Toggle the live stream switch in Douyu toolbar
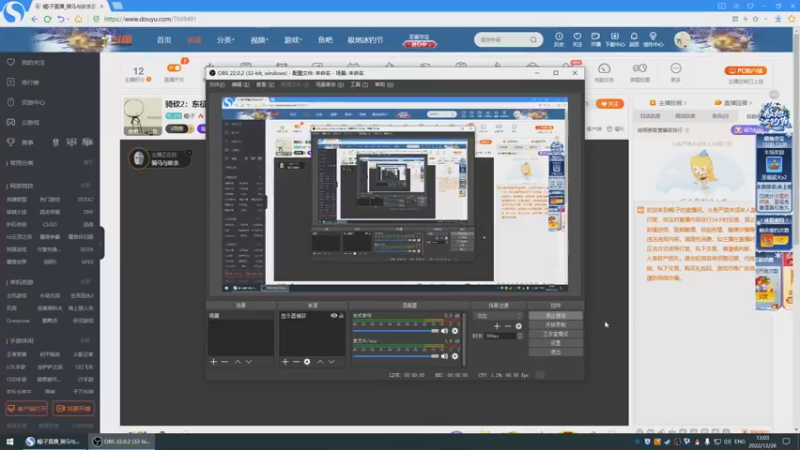 (174, 68)
